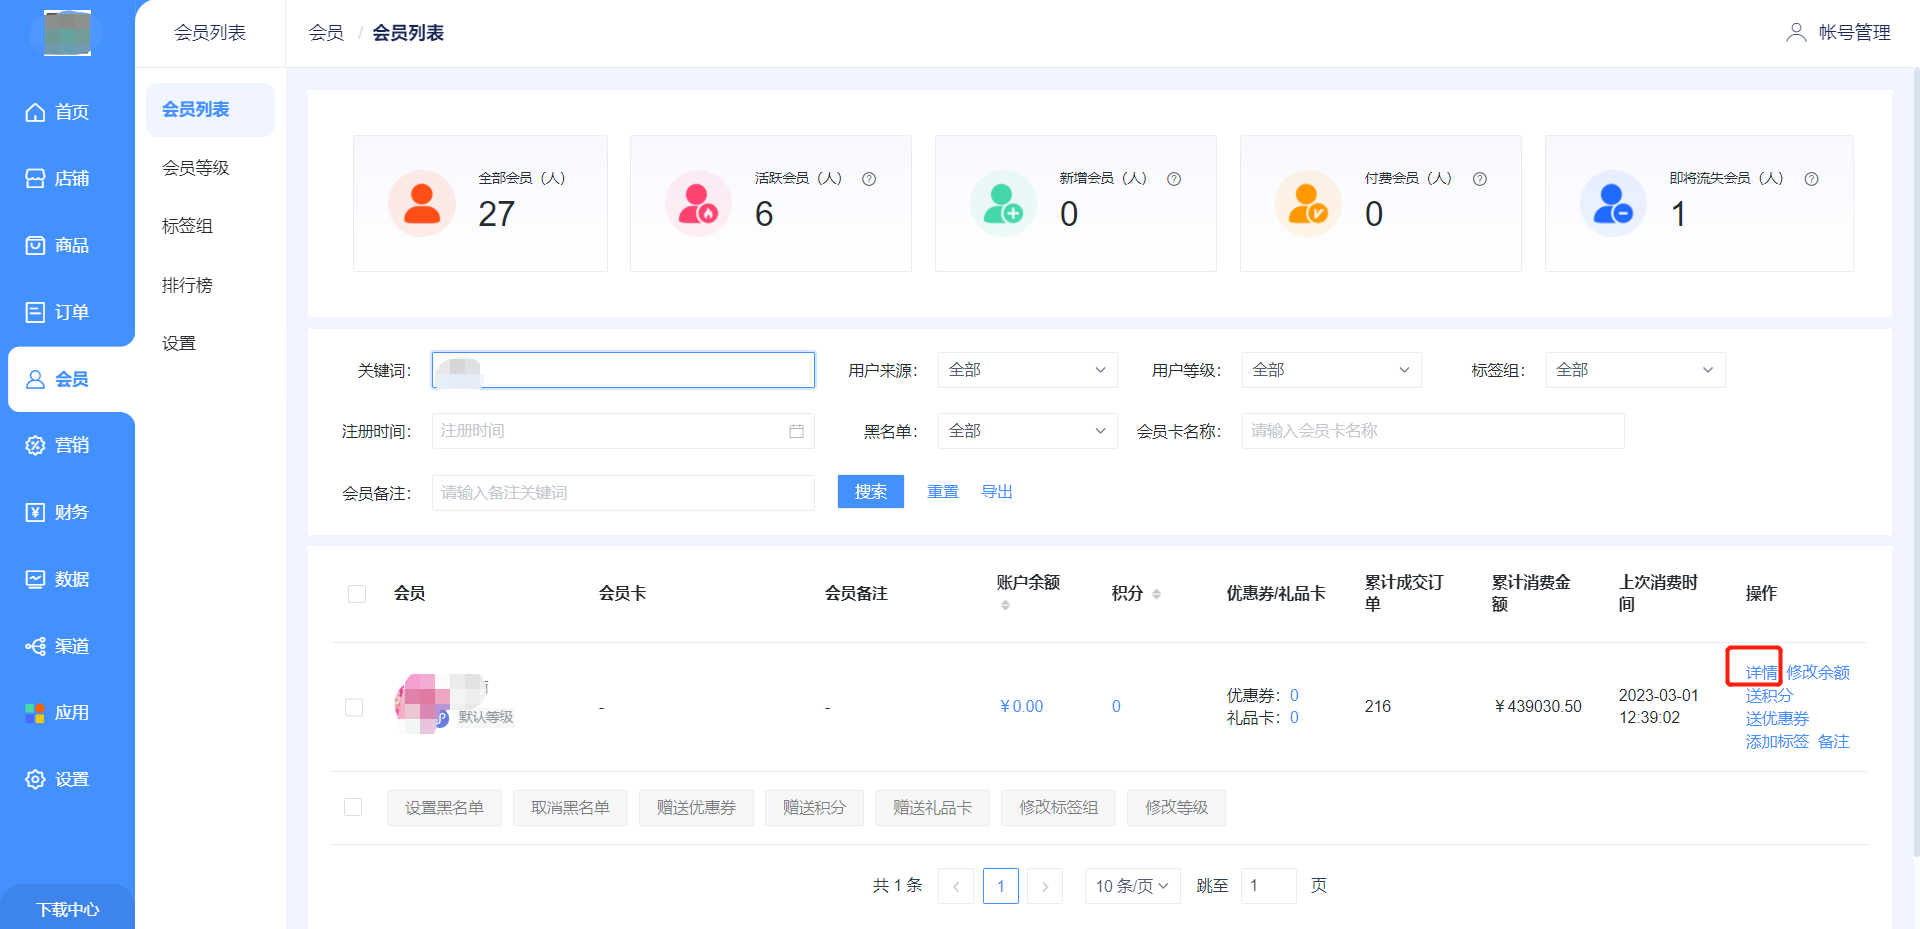Open 会员等级 in the submenu

coord(196,168)
